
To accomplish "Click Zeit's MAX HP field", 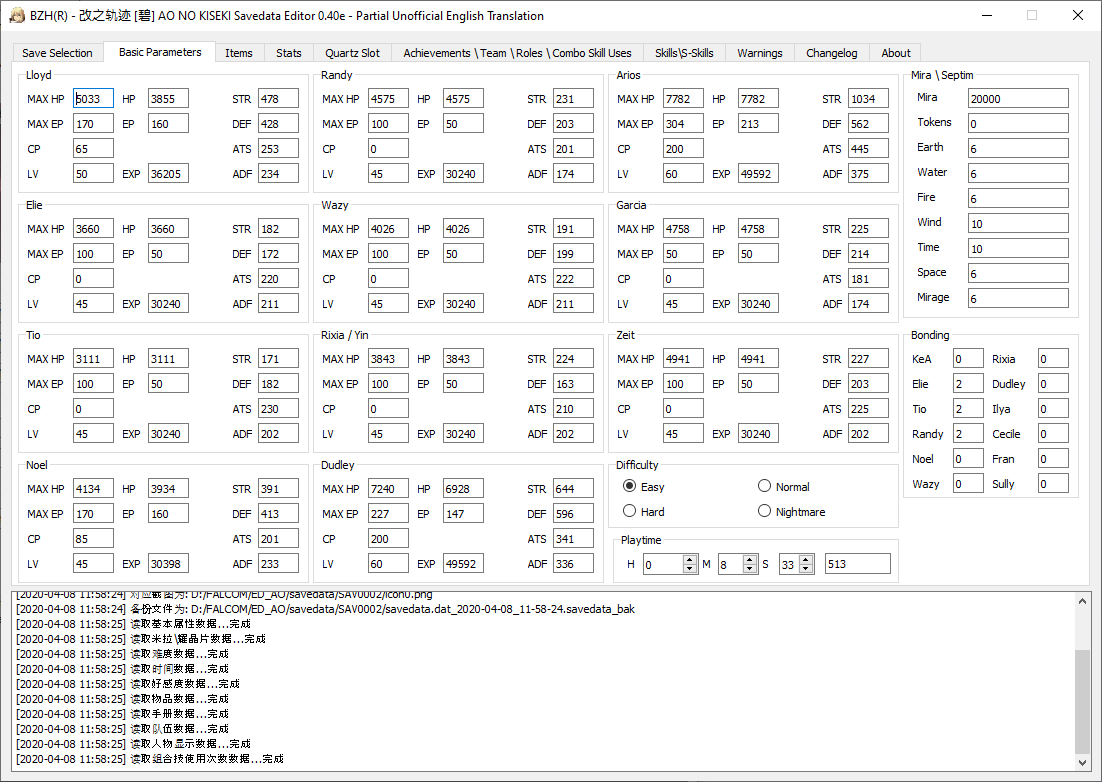I will [683, 359].
